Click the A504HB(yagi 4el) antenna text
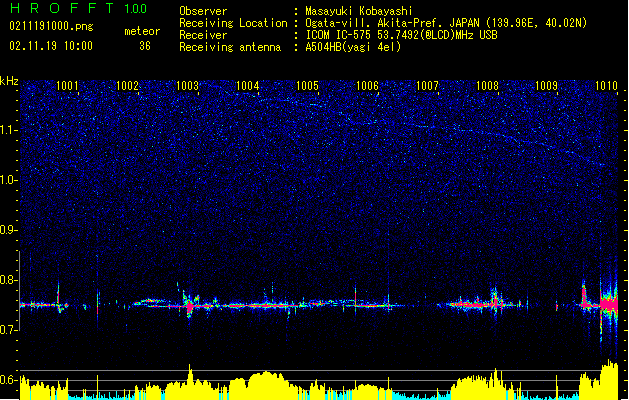The image size is (629, 400). tap(353, 47)
